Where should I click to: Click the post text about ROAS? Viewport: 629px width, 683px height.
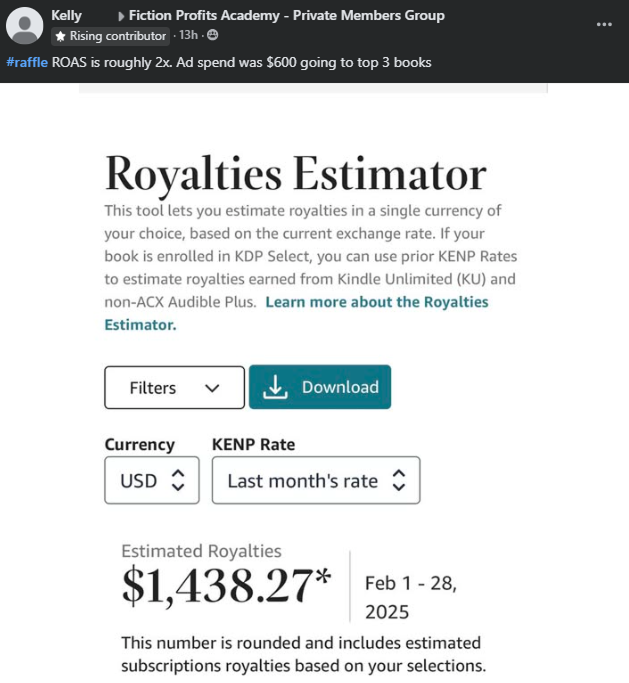click(241, 61)
